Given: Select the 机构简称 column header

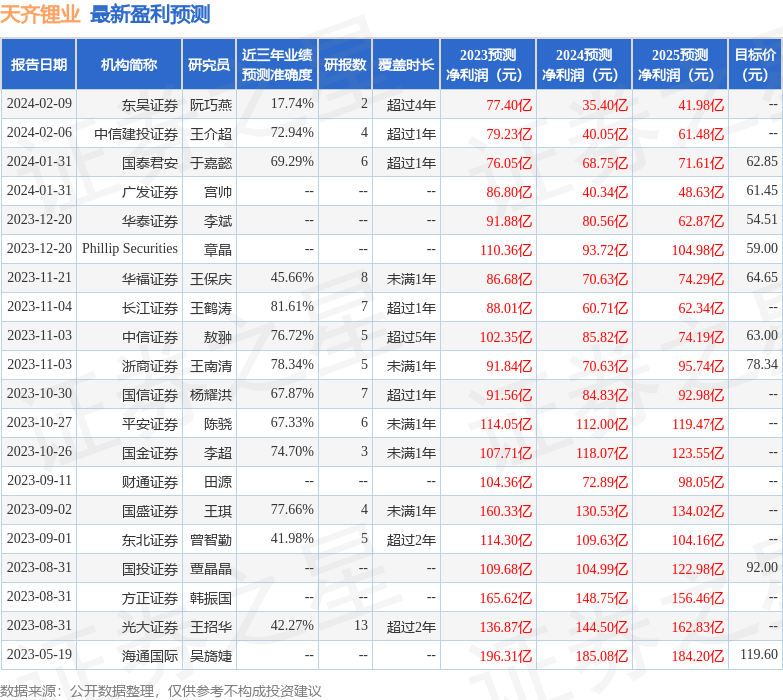Looking at the screenshot, I should [x=129, y=64].
